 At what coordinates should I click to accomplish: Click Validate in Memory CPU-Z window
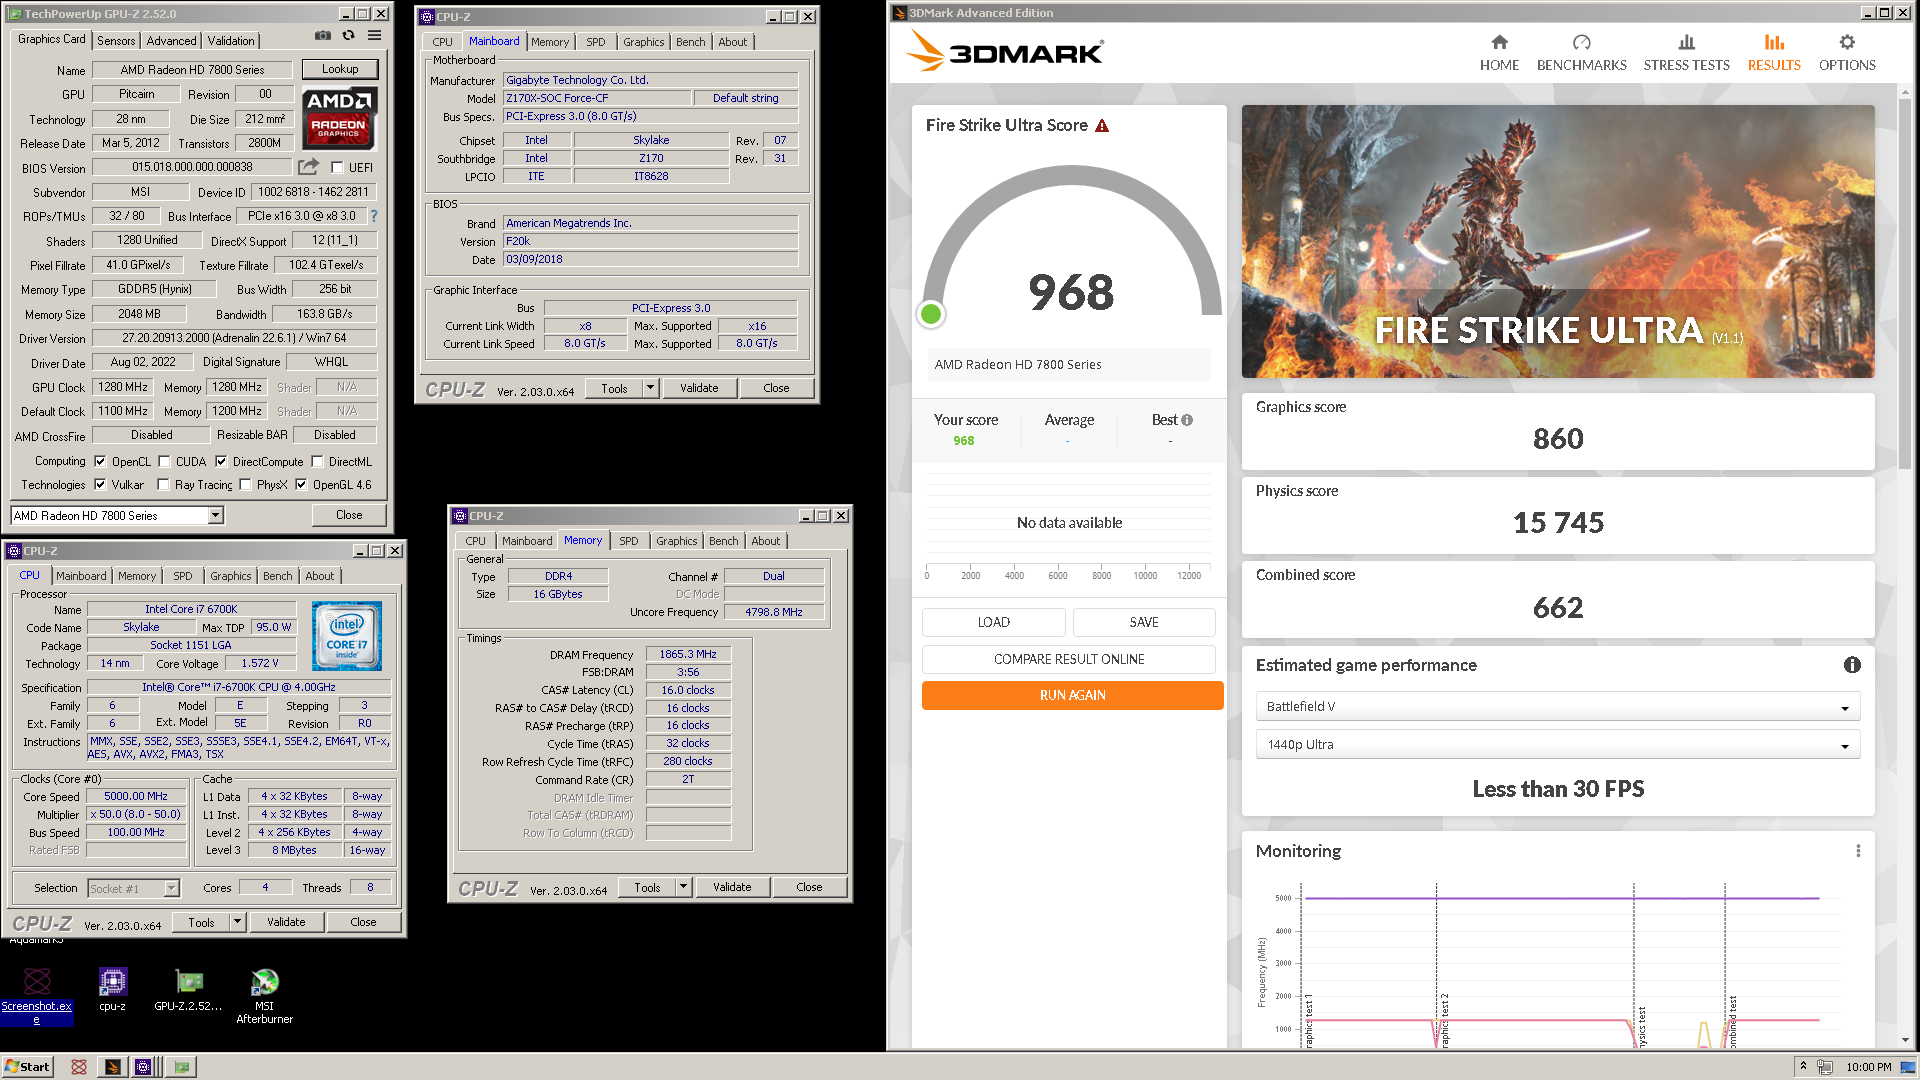pyautogui.click(x=732, y=887)
